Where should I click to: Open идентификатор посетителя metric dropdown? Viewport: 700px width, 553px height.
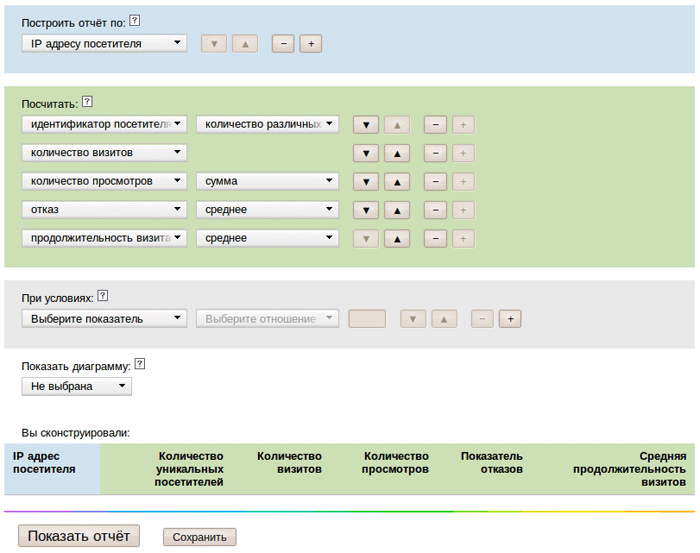click(x=104, y=125)
